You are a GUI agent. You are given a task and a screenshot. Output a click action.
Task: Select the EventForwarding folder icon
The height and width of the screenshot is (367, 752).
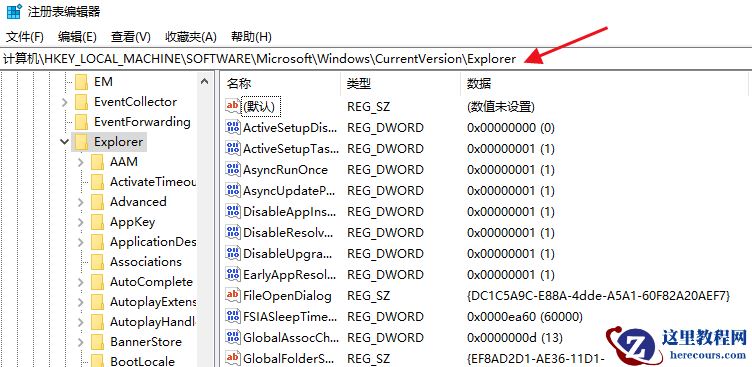click(x=82, y=122)
